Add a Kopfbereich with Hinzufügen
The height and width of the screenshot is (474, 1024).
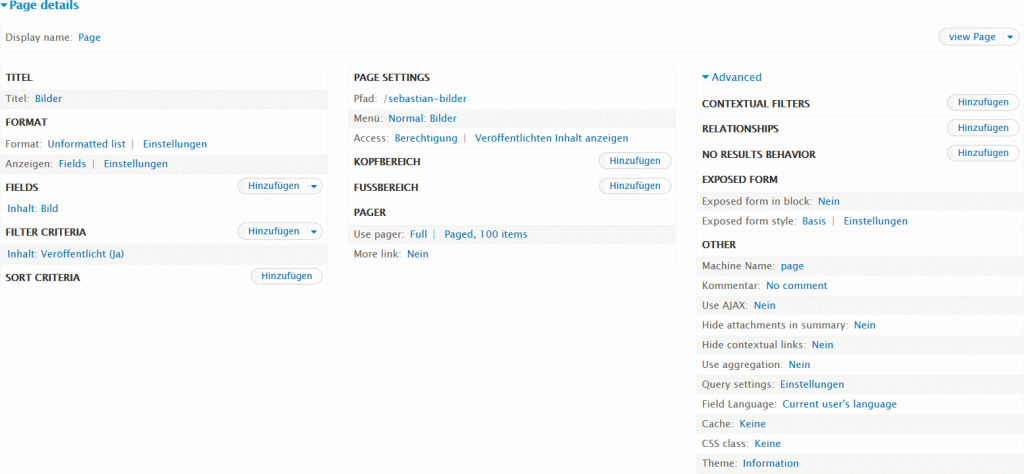(x=634, y=161)
